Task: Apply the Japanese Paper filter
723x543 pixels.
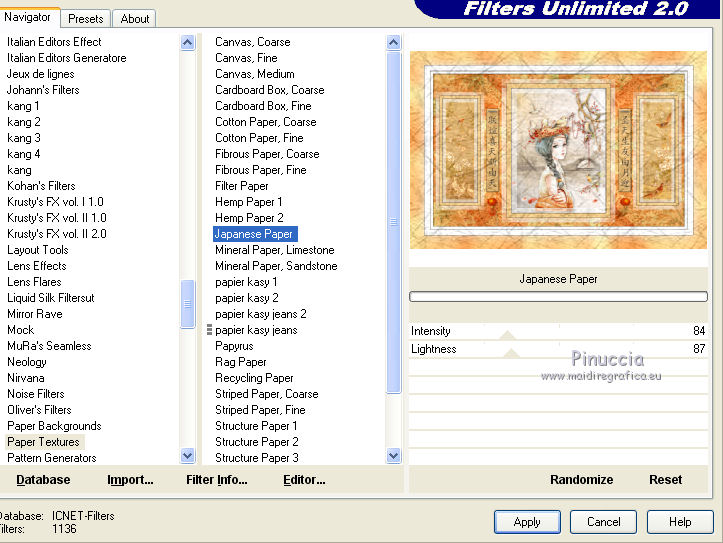Action: pyautogui.click(x=527, y=522)
